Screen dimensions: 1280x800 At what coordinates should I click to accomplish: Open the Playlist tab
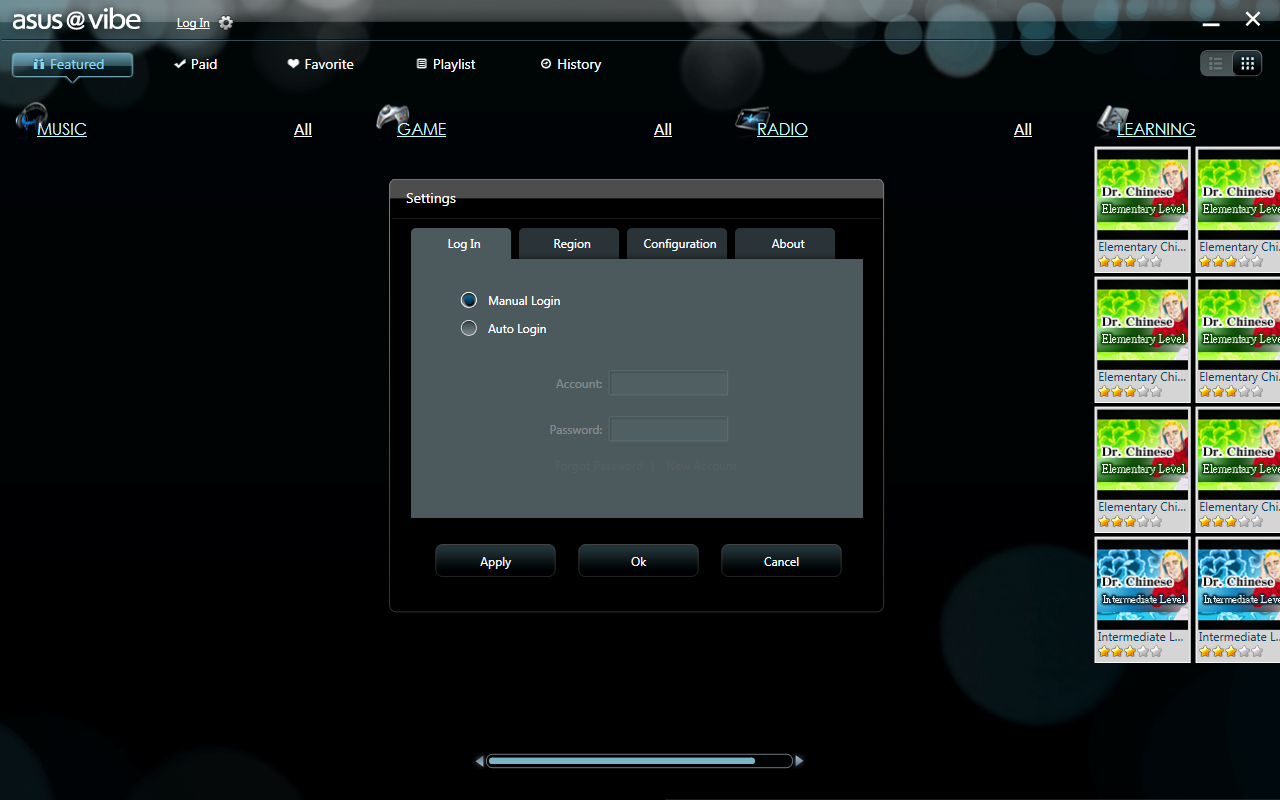click(445, 64)
